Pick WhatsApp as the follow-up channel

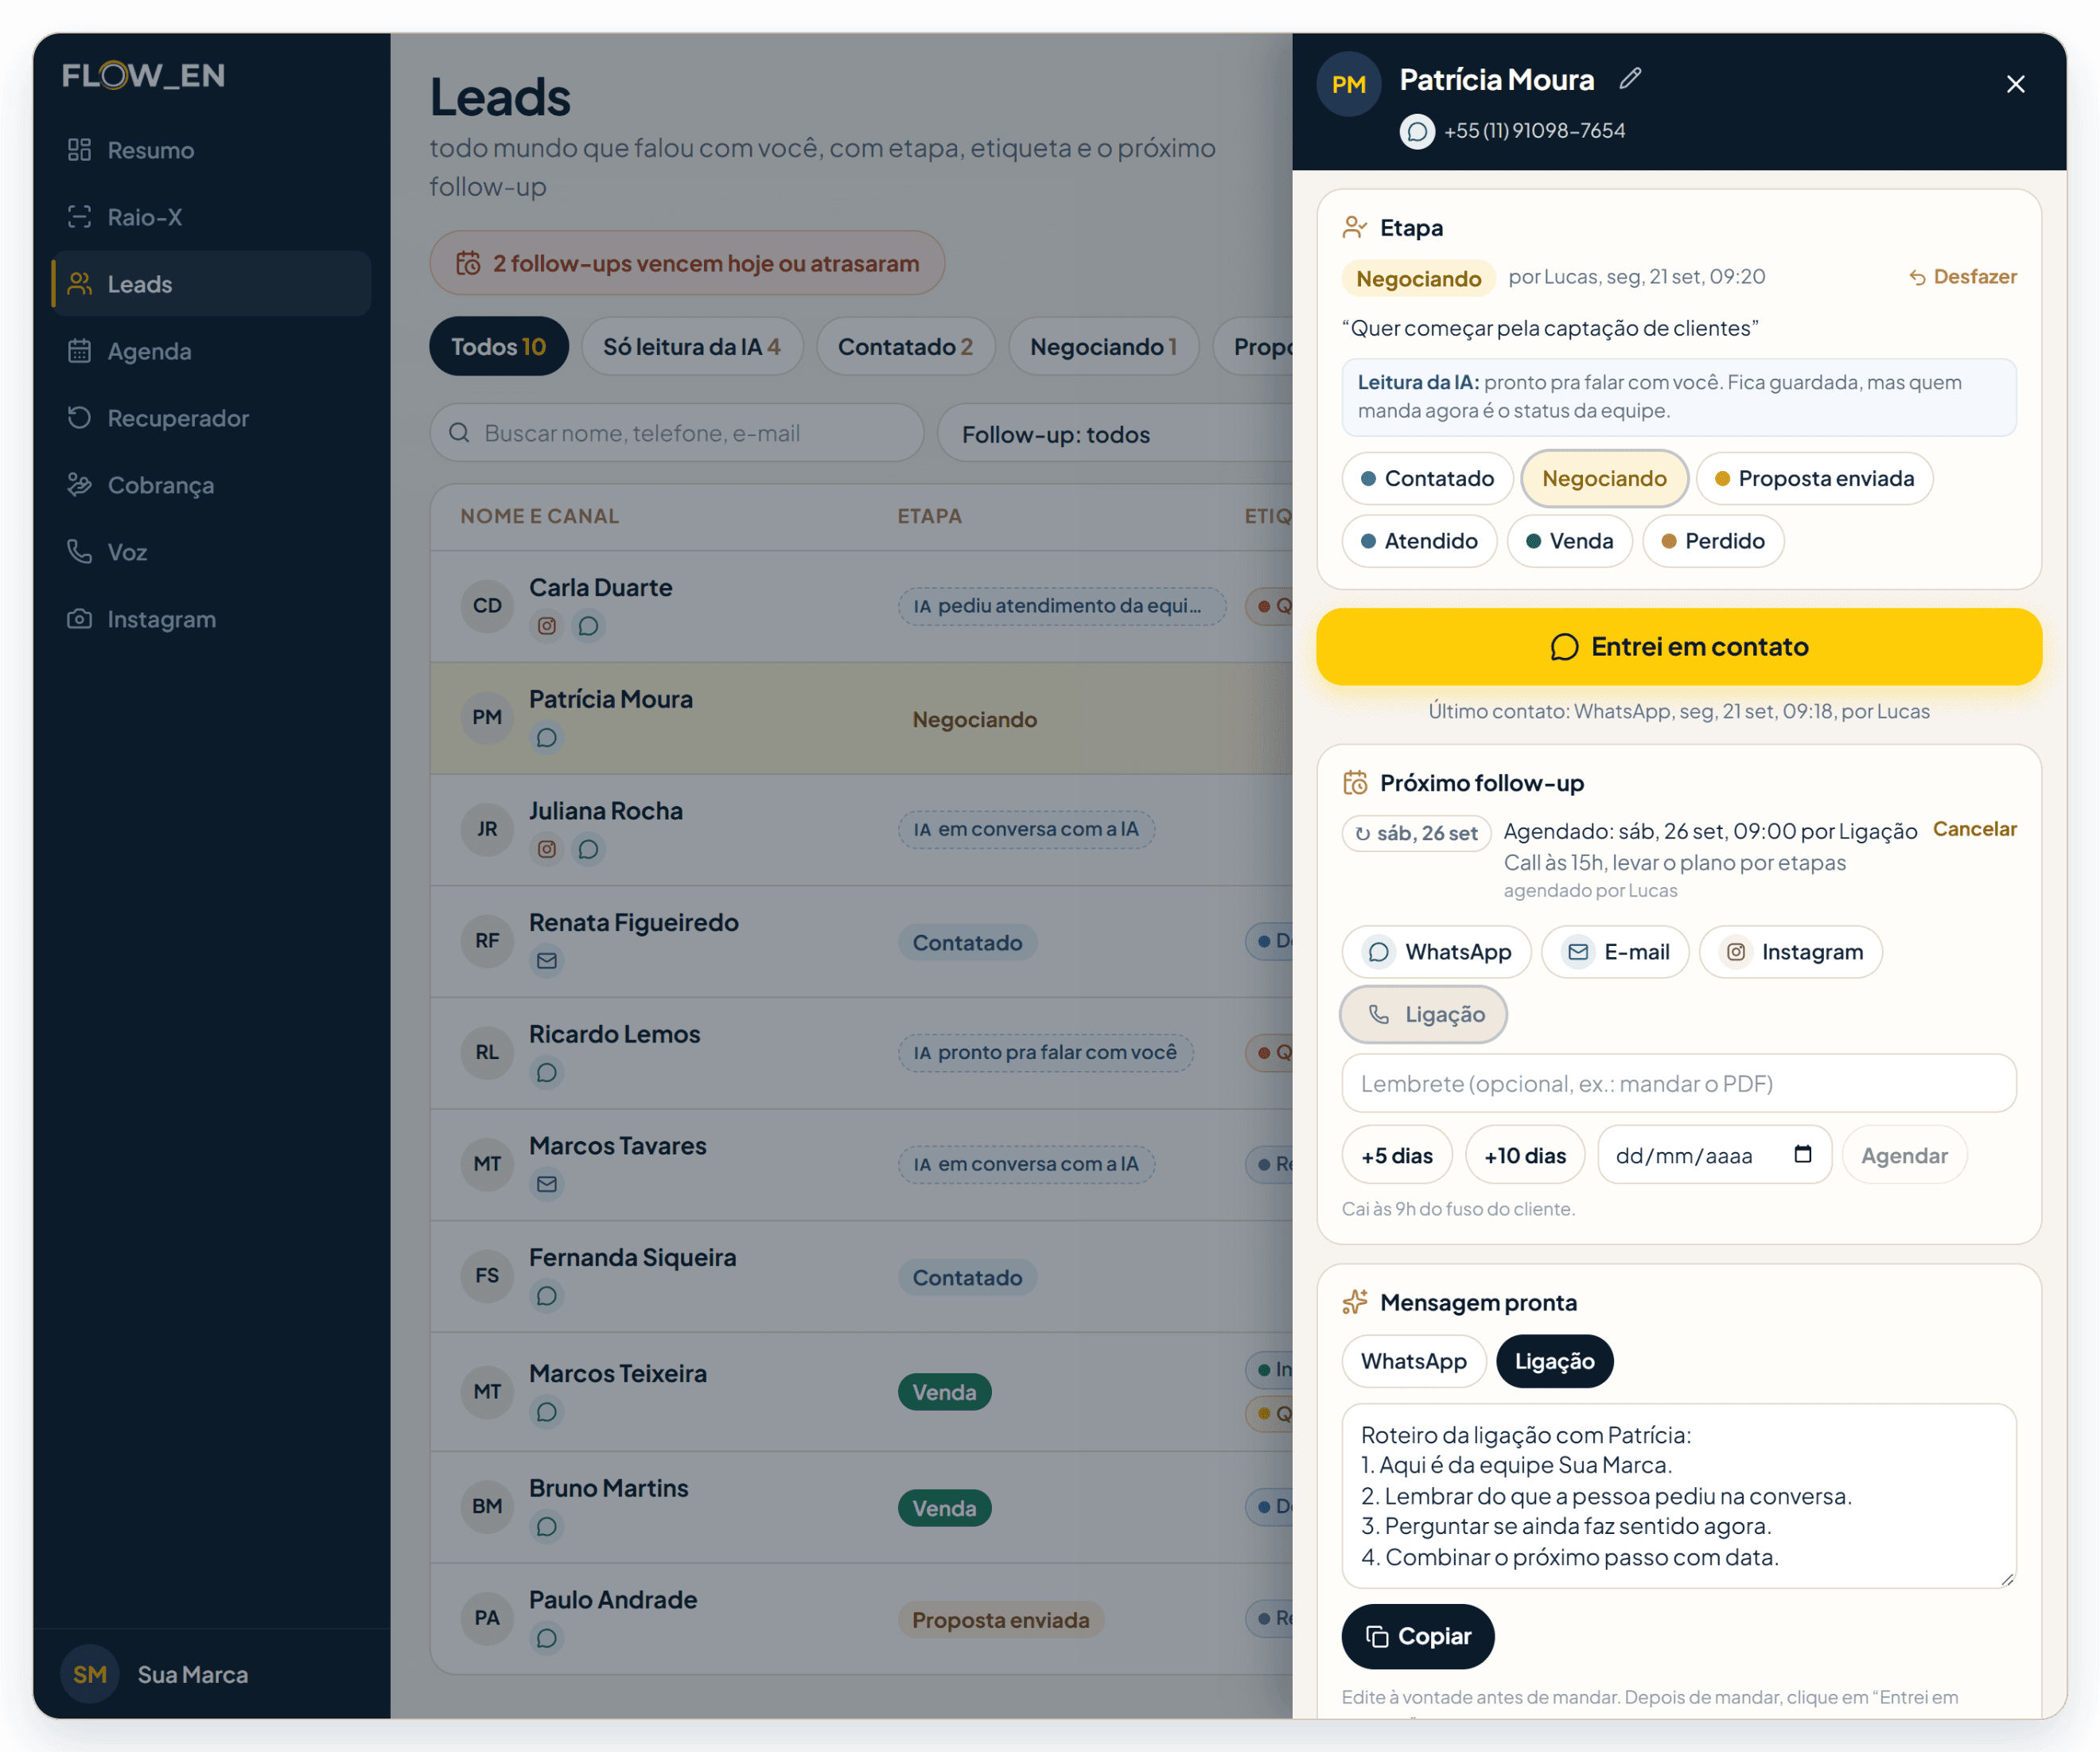point(1436,952)
